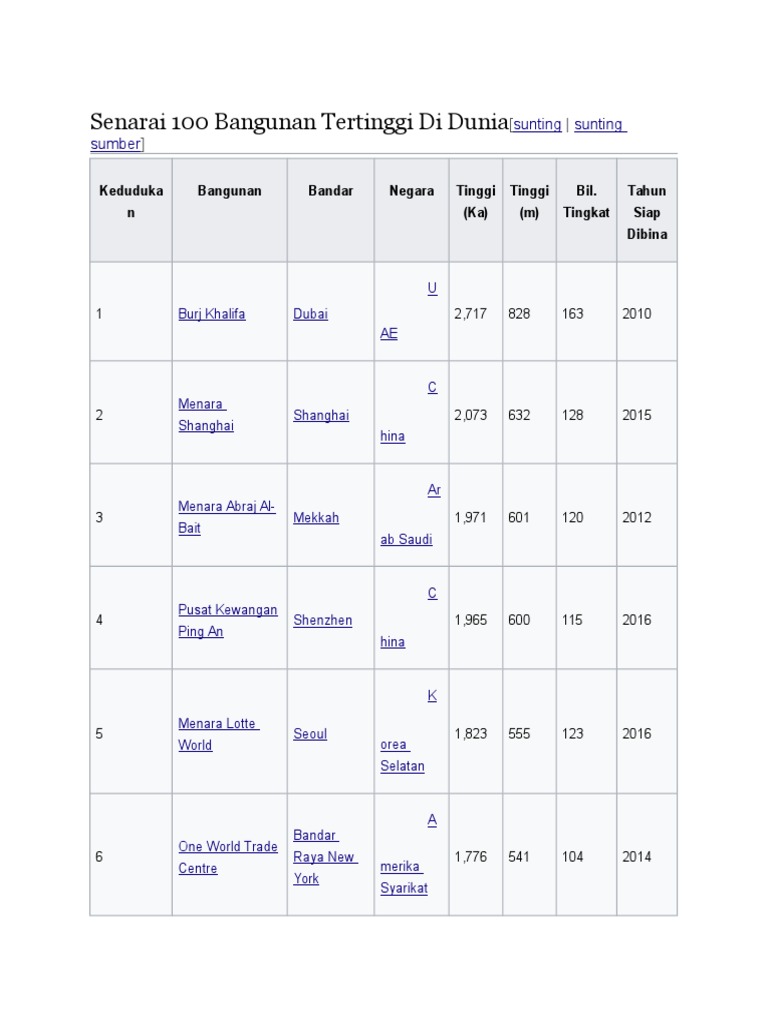Viewport: 768px width, 1024px height.
Task: Click the Dubai city link
Action: point(310,314)
